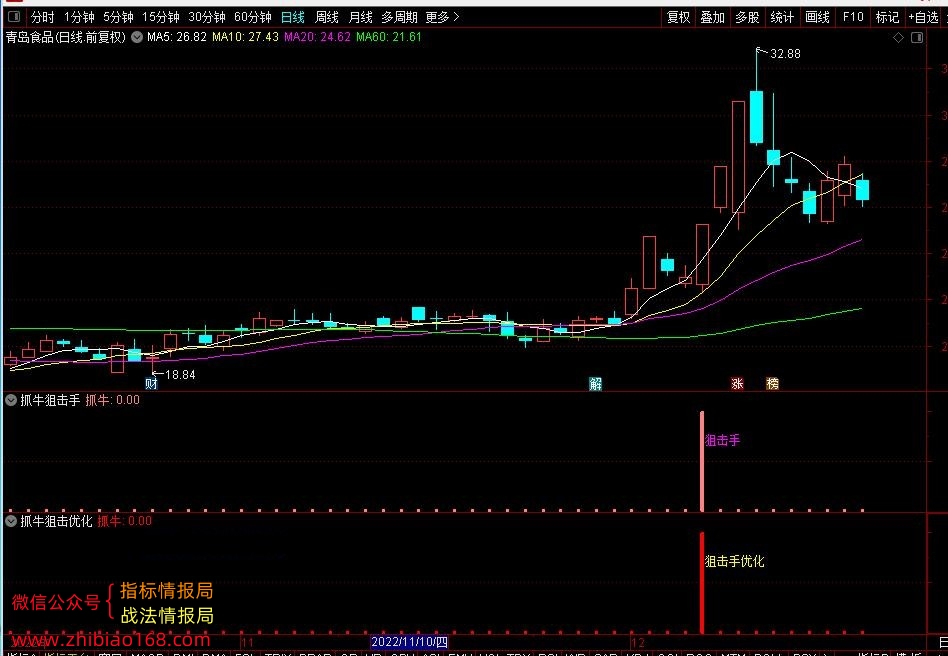The height and width of the screenshot is (656, 948).
Task: Click the pink 狙击手 signal bar
Action: point(702,461)
